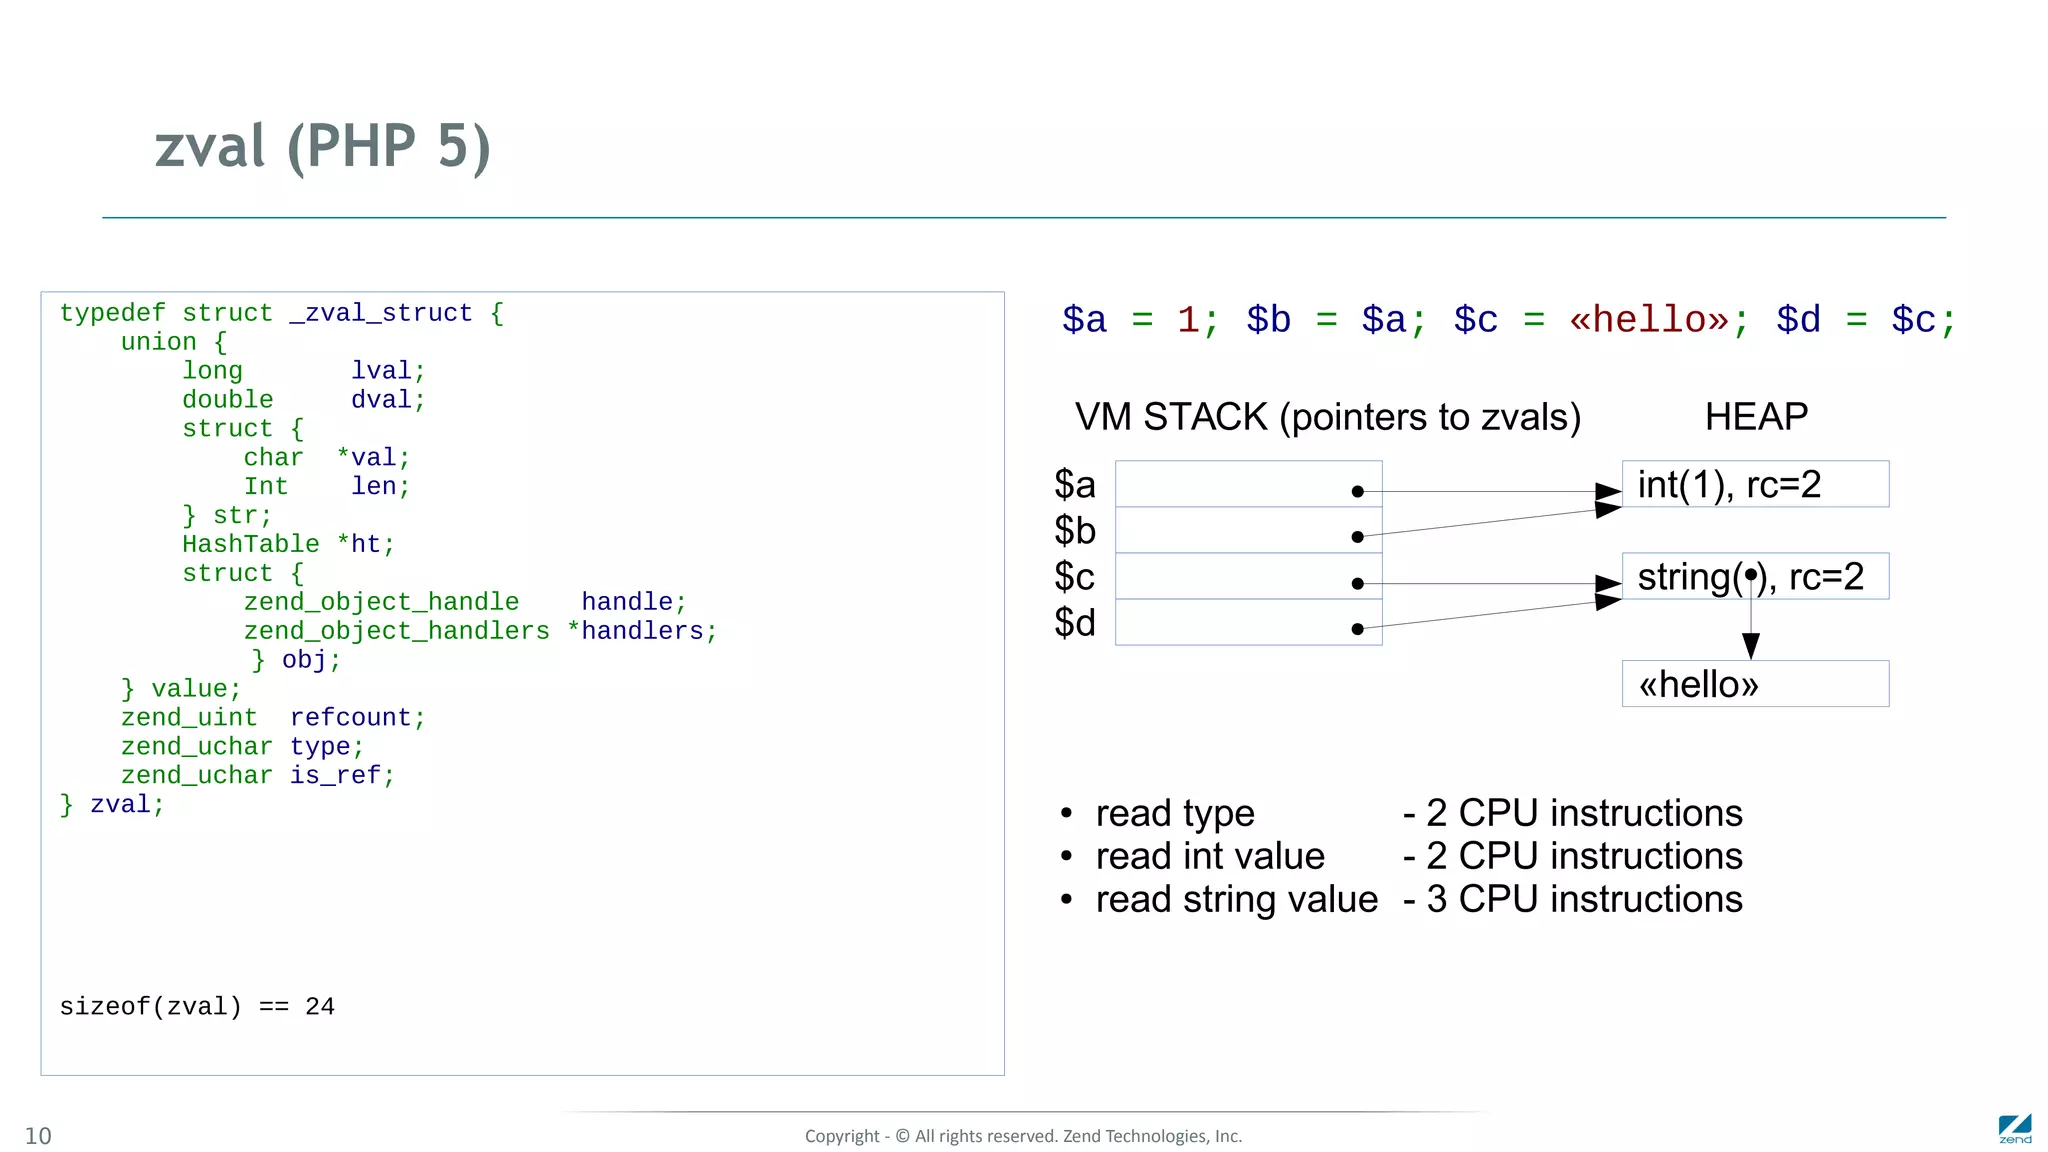
Task: Click the 'double dval;' code line
Action: 304,400
